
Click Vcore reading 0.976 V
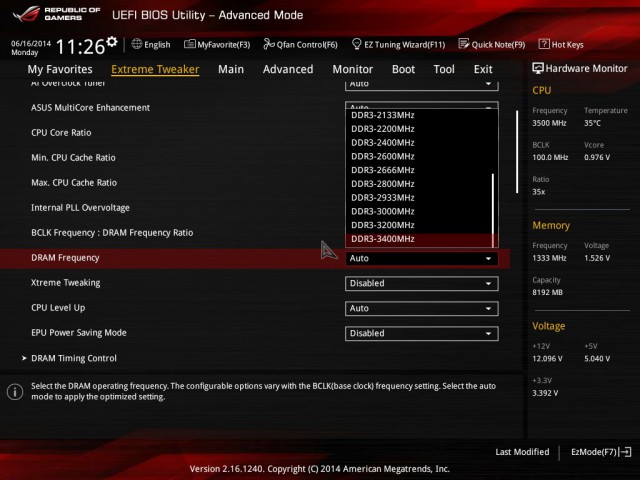point(597,158)
